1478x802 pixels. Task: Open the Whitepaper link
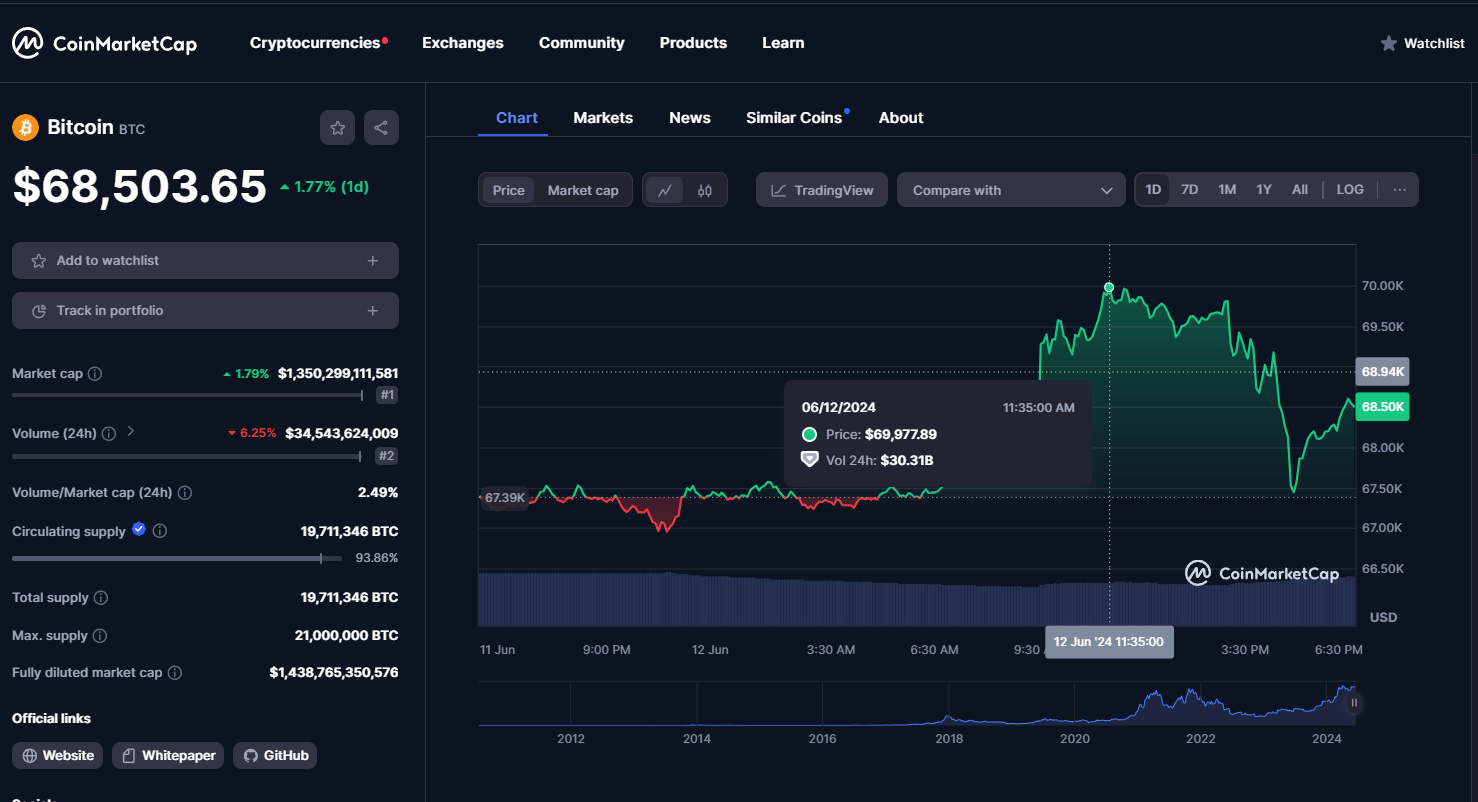click(x=168, y=756)
